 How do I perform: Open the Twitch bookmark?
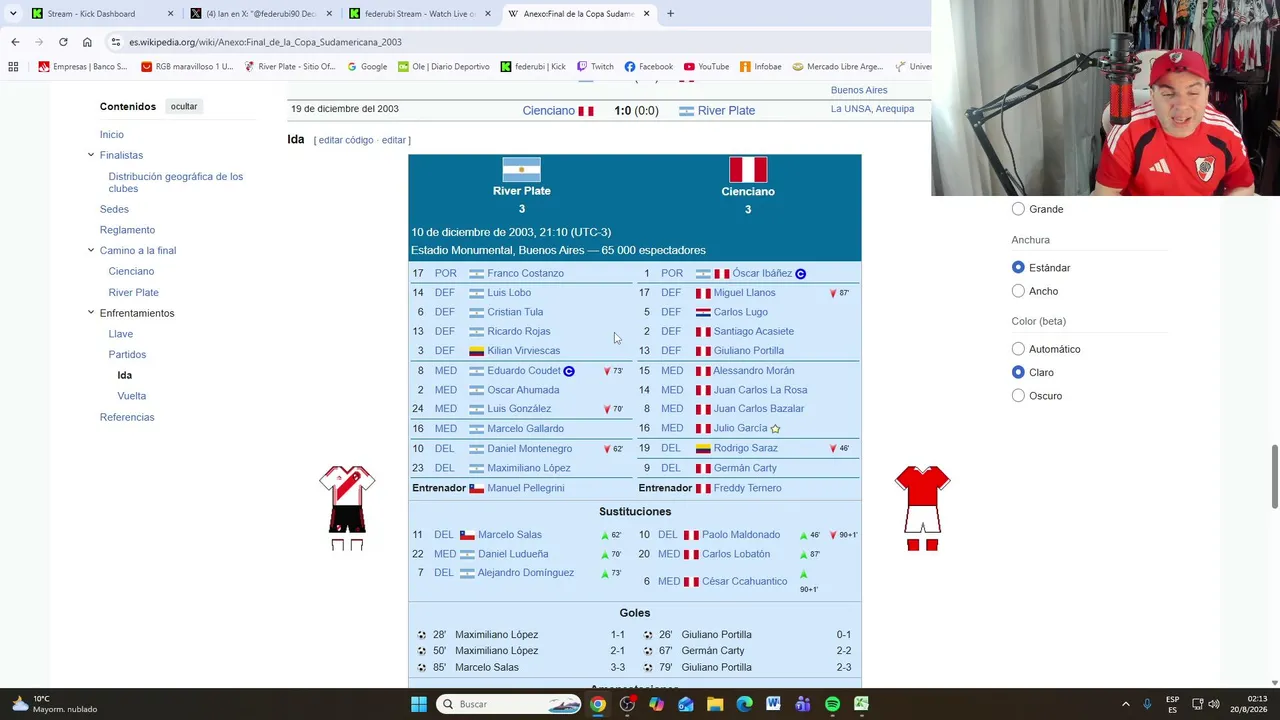click(x=595, y=67)
